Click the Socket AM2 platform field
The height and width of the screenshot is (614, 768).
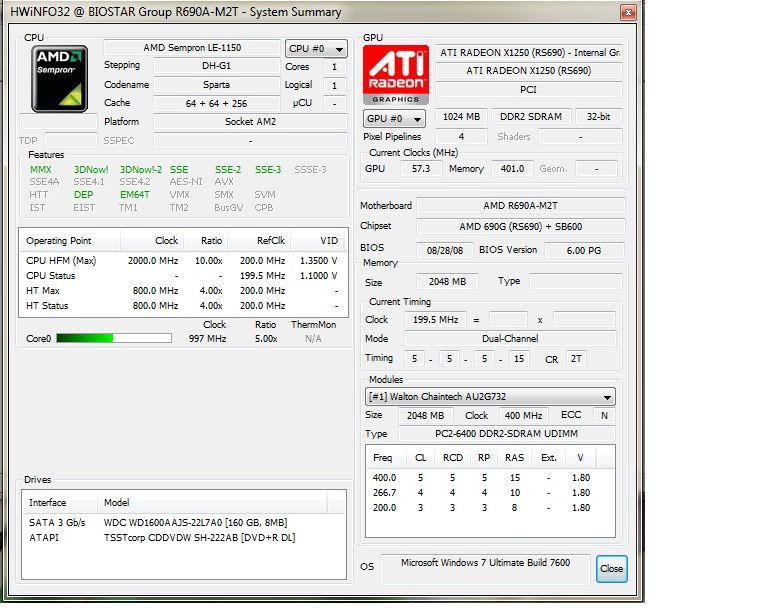pyautogui.click(x=250, y=121)
